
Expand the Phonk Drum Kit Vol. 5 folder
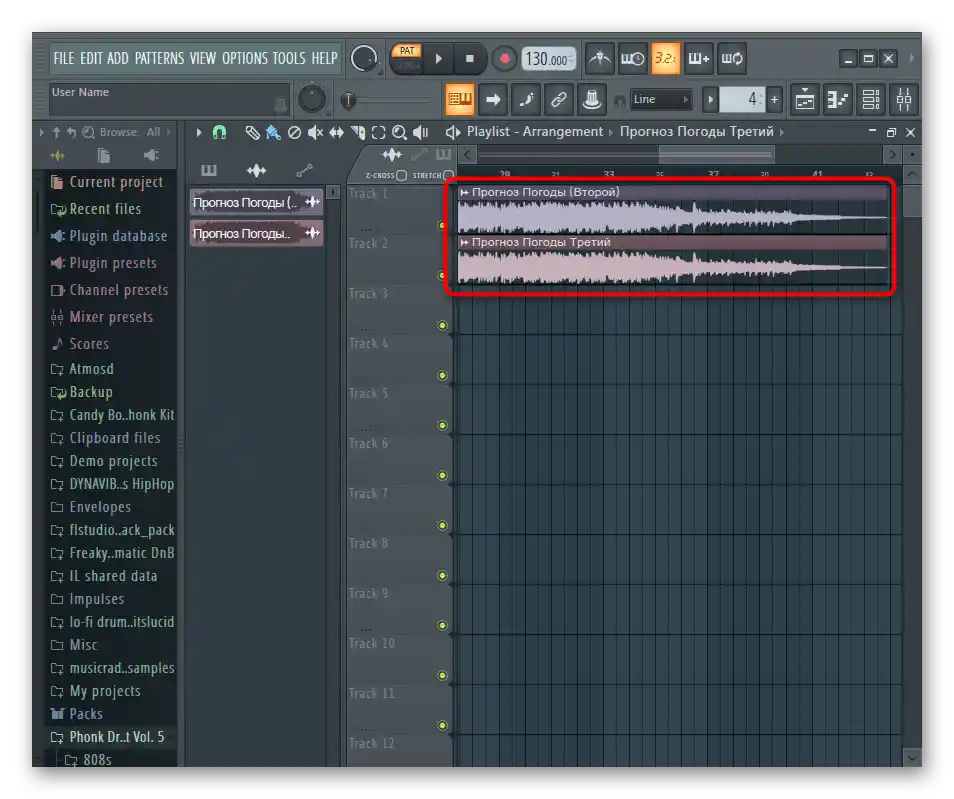click(116, 737)
